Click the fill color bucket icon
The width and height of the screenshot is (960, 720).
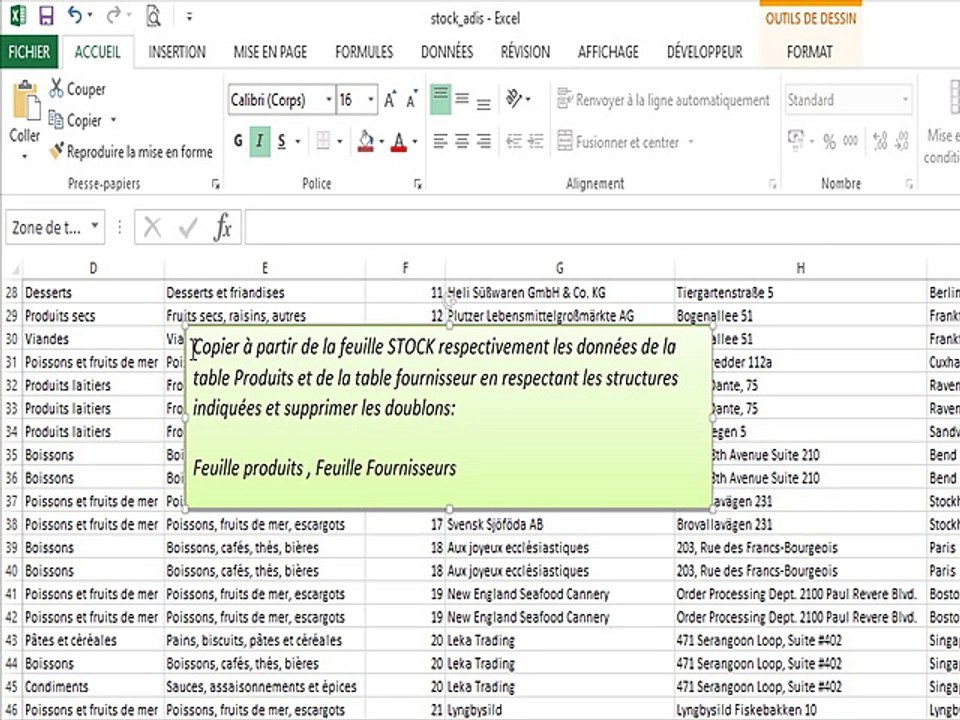click(366, 141)
